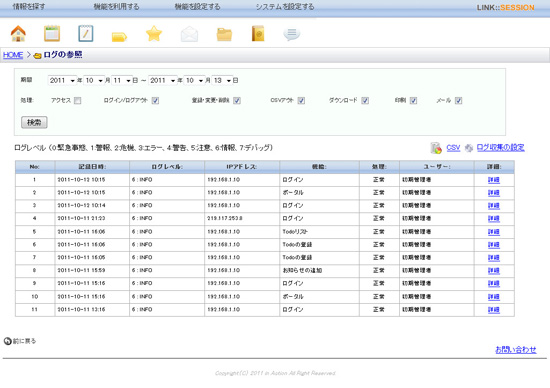
Task: Open 詳細 link for row 1
Action: (494, 180)
